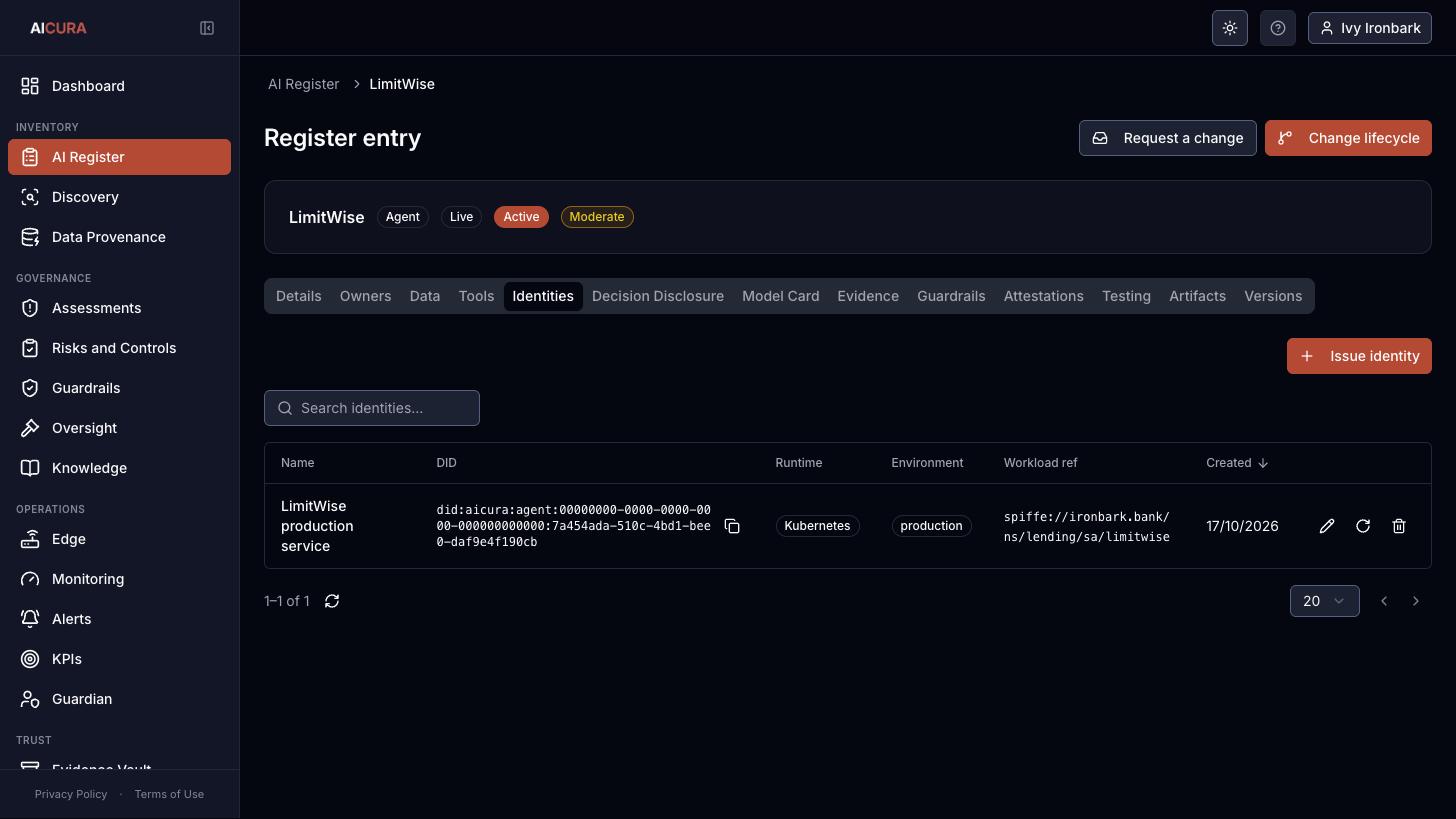Switch to the Details tab
The image size is (1456, 819).
[x=298, y=296]
